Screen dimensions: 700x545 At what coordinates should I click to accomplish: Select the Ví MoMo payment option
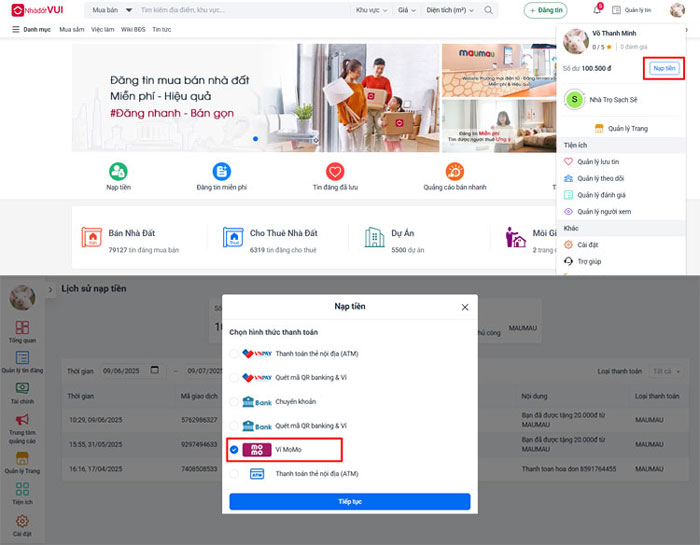coord(235,450)
